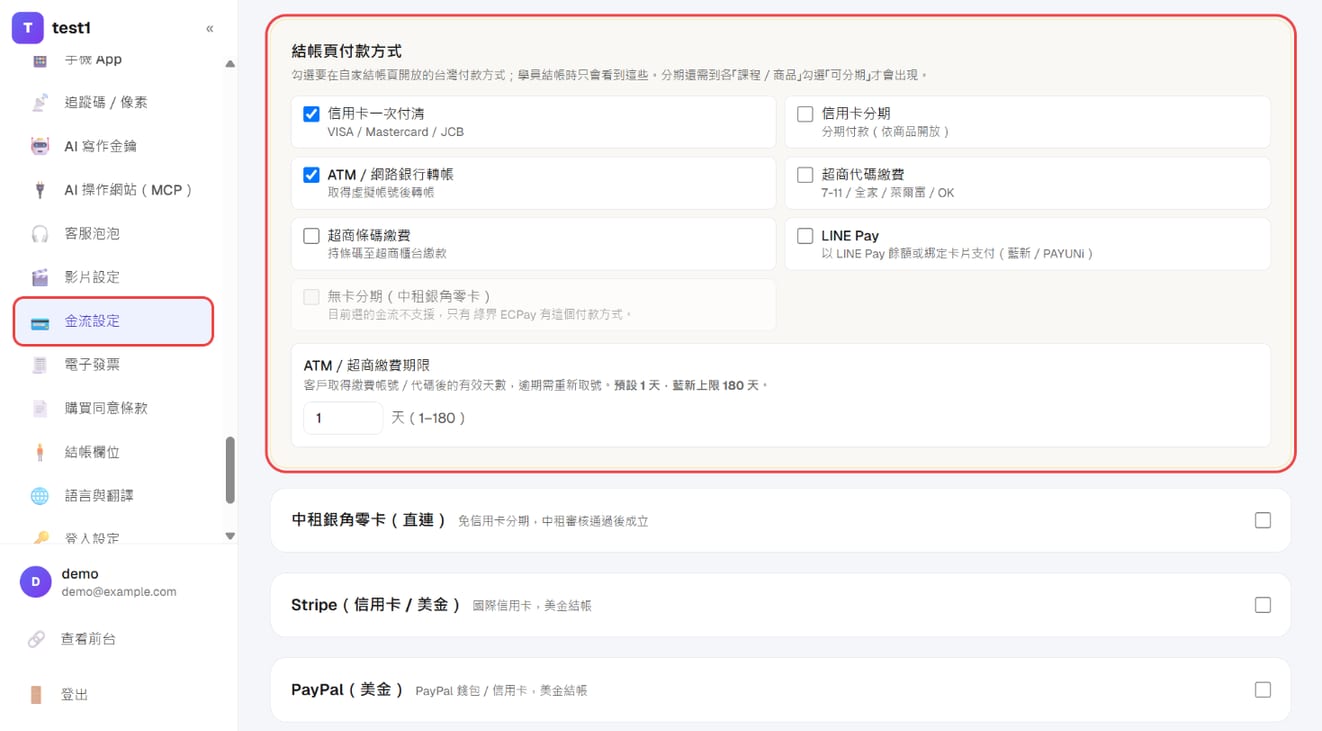Click the ATM / 超商繳費期限 days input
This screenshot has width=1322, height=731.
click(x=343, y=418)
